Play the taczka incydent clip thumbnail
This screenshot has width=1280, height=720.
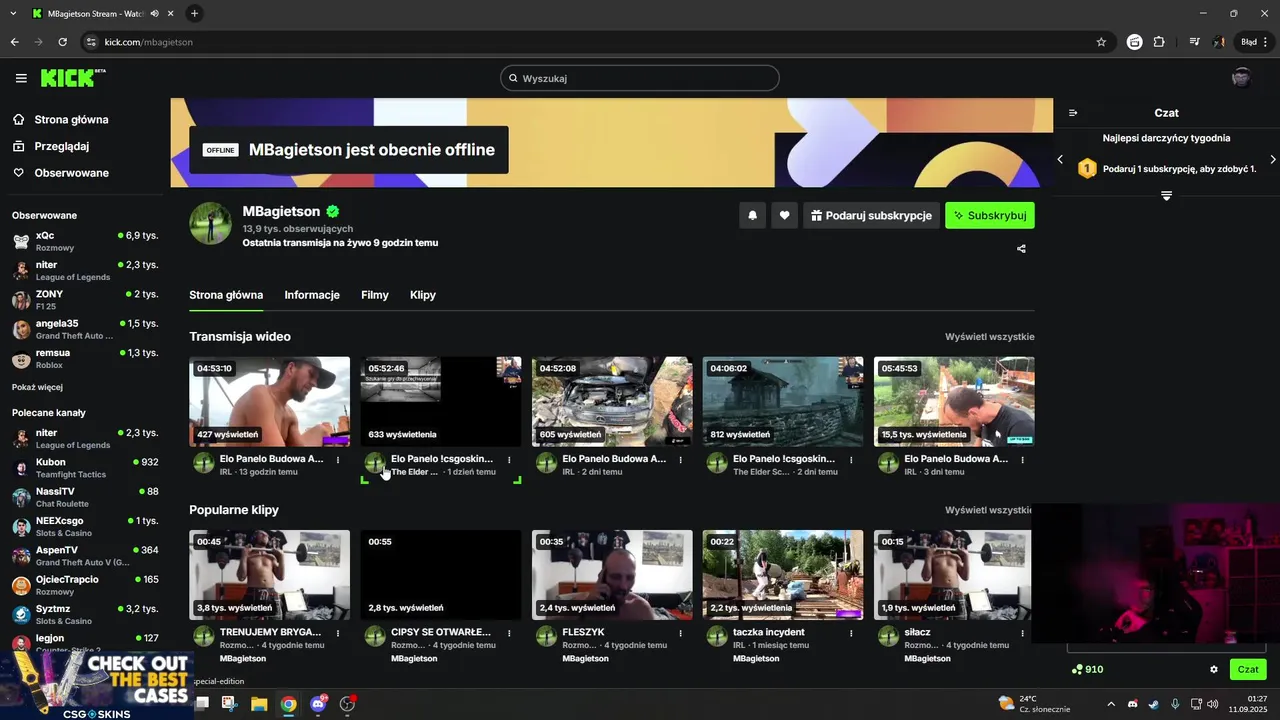coord(783,575)
